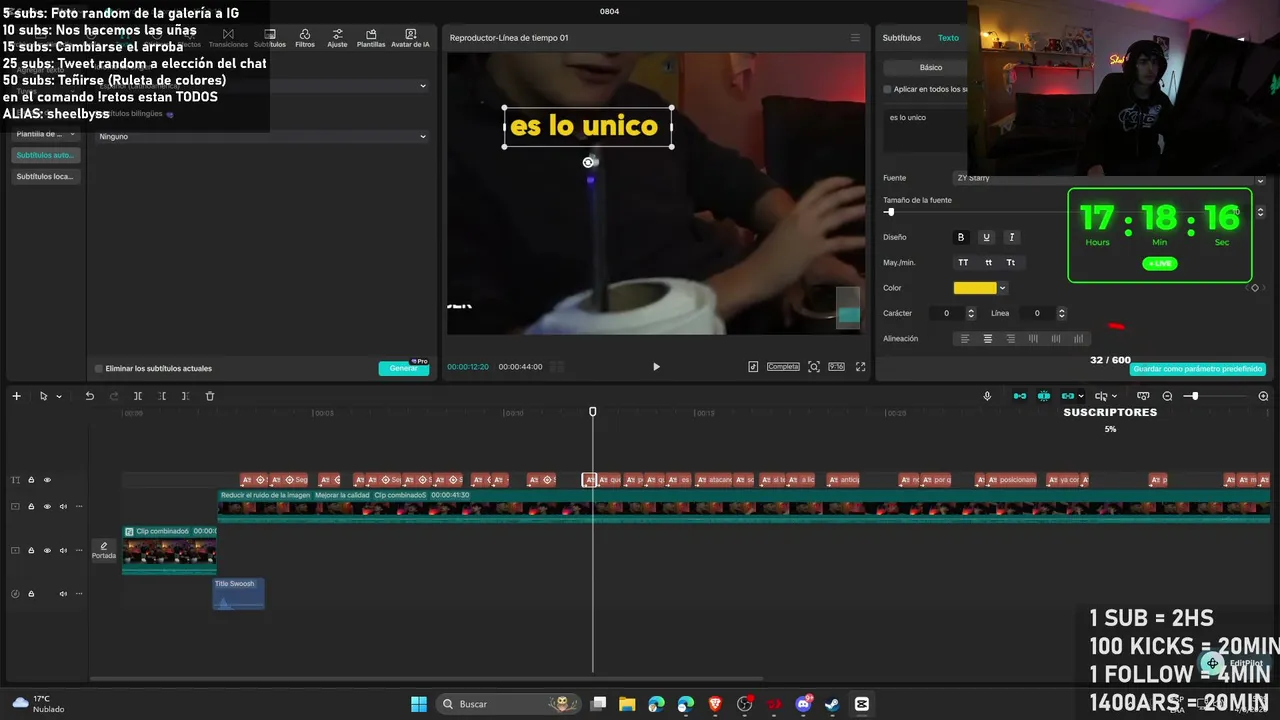Open the Avatar de IA tab

pos(410,38)
